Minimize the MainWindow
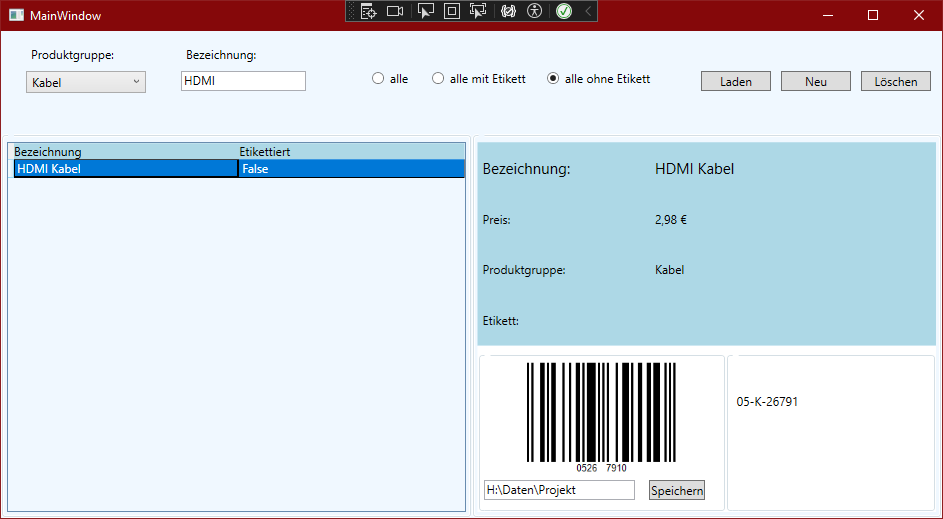This screenshot has width=943, height=519. 828,16
